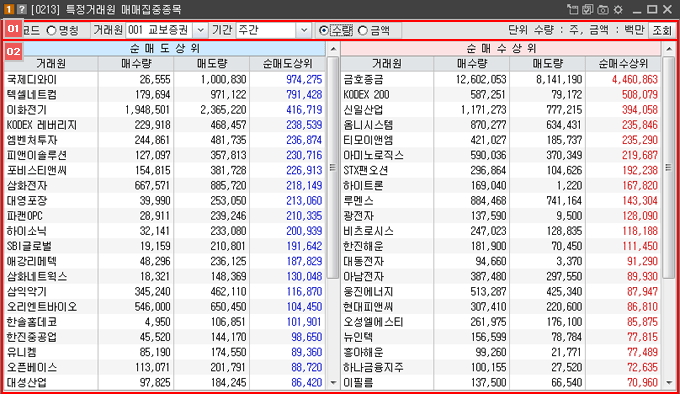Click the scroll-down arrow of the right table
Image resolution: width=680 pixels, height=394 pixels.
pos(669,382)
